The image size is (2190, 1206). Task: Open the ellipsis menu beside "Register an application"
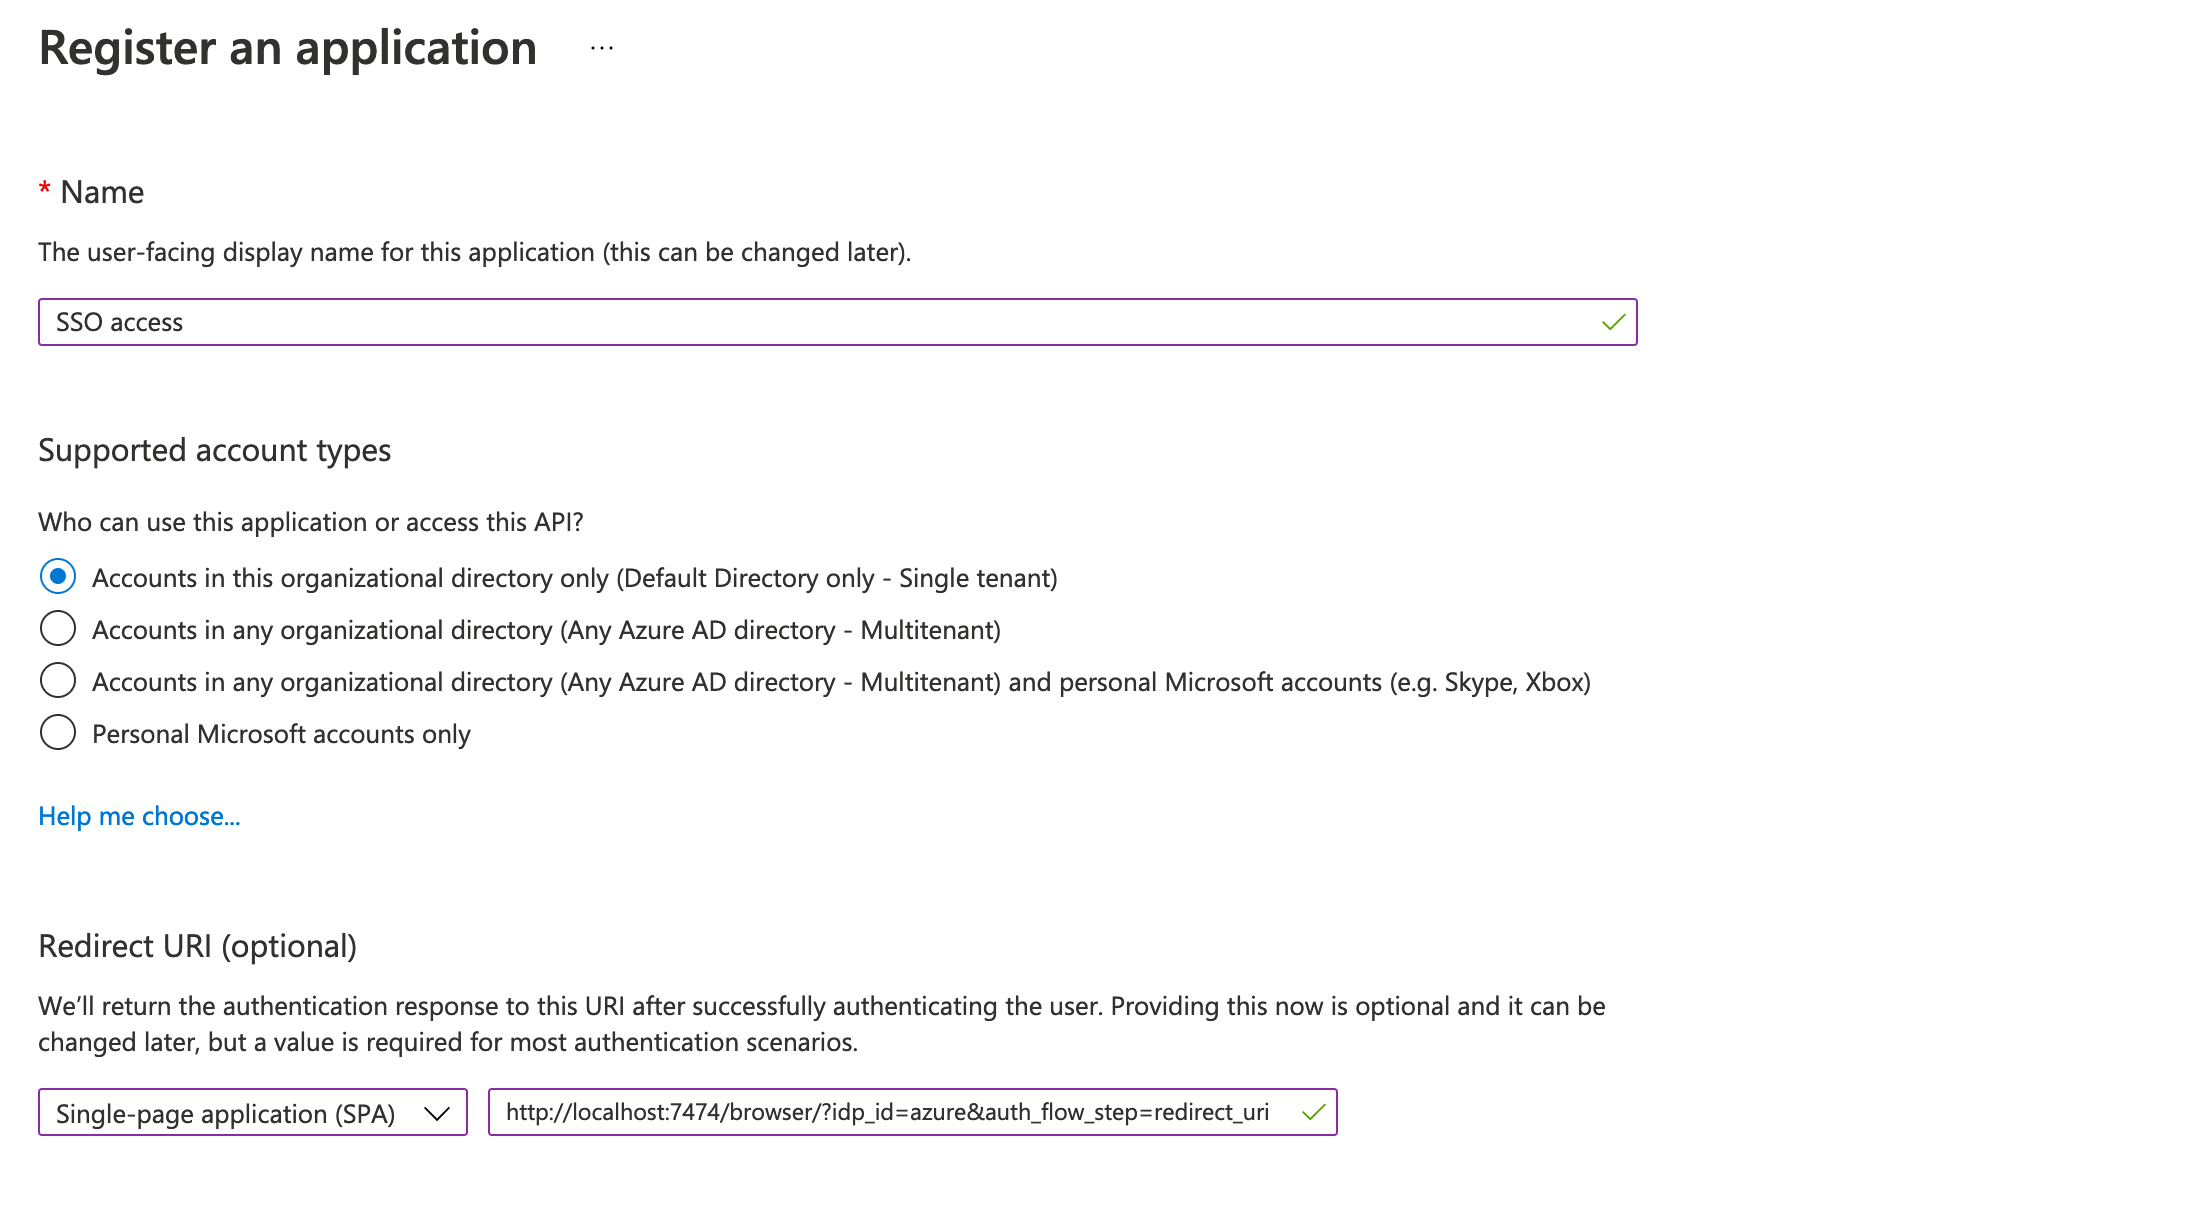(x=601, y=47)
